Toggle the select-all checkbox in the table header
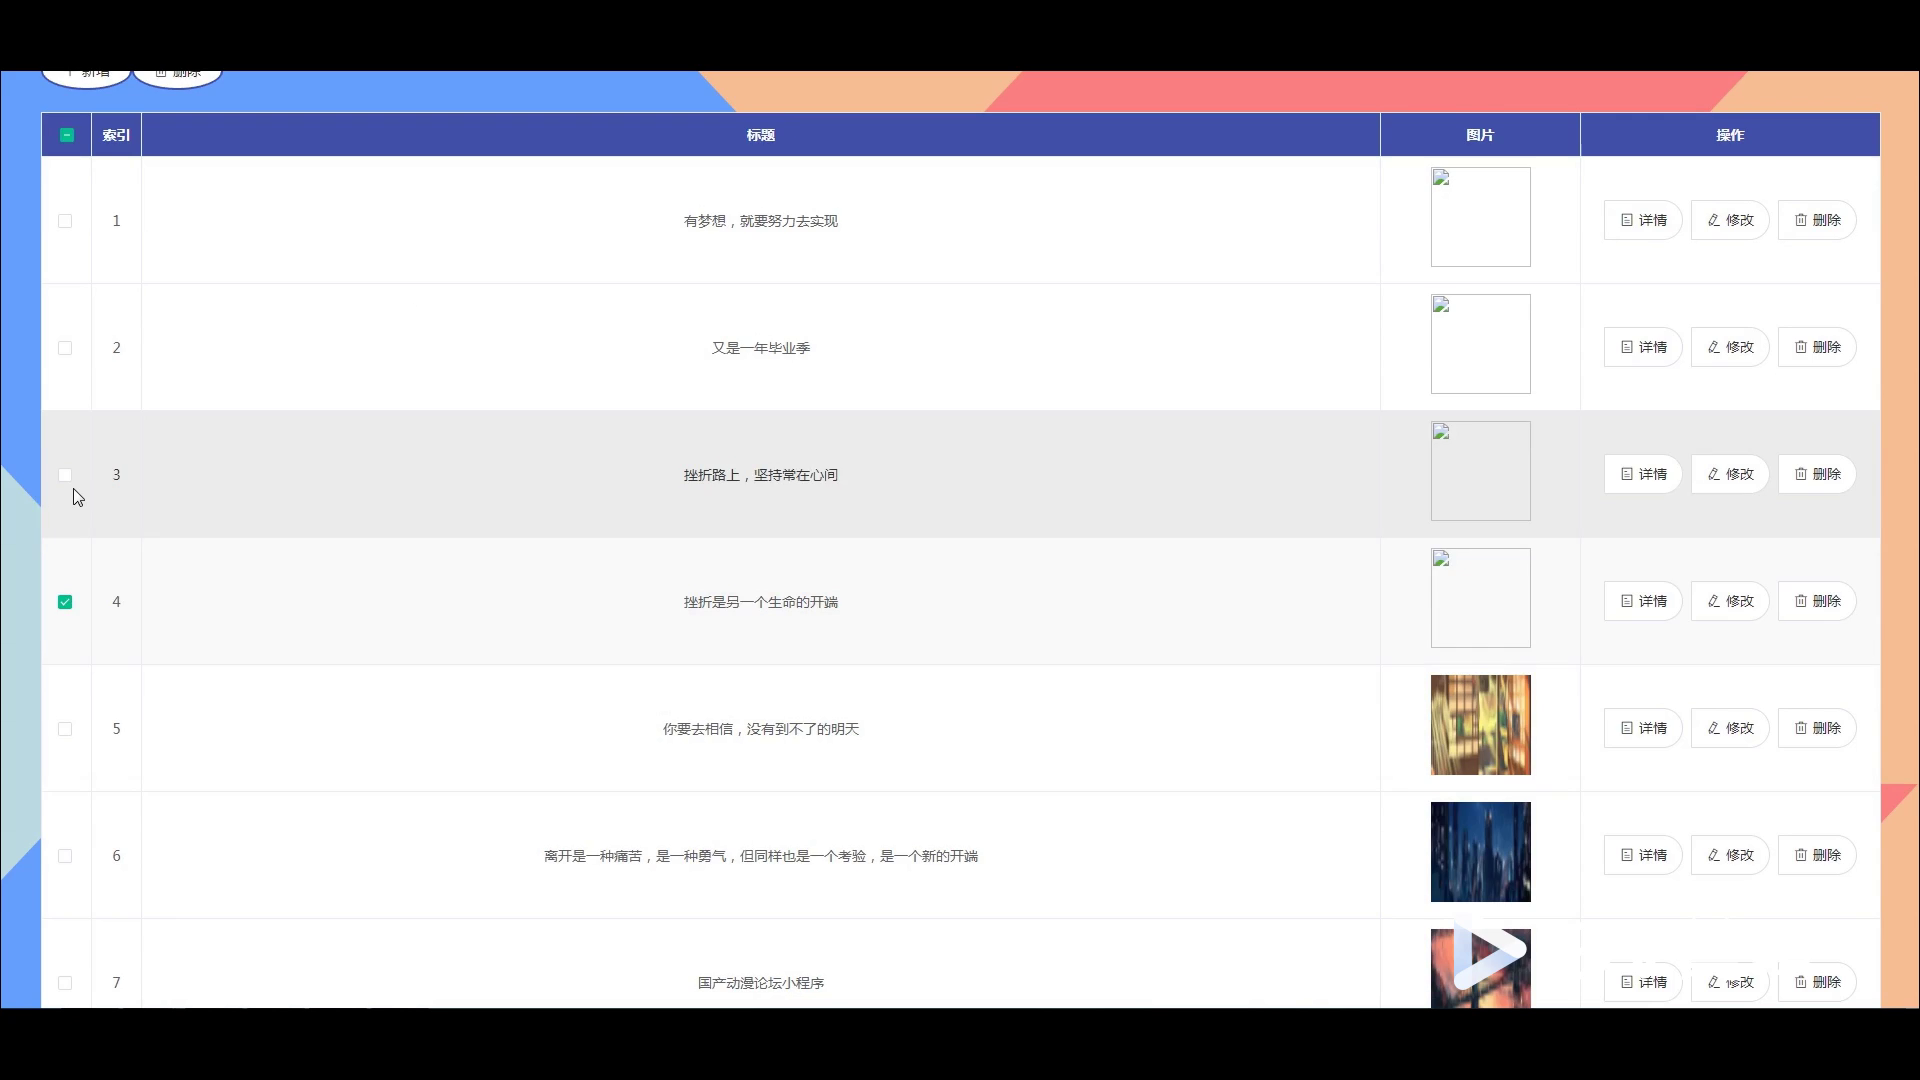Image resolution: width=1920 pixels, height=1080 pixels. (x=67, y=134)
